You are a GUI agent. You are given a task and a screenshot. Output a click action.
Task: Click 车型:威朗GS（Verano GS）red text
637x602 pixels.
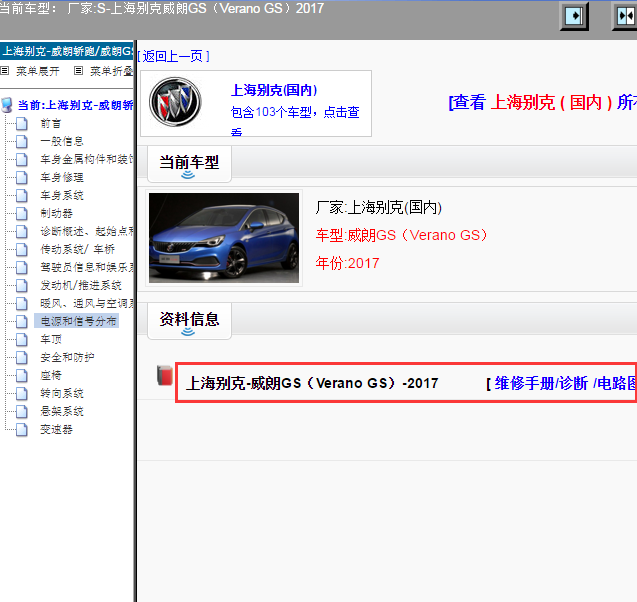402,235
